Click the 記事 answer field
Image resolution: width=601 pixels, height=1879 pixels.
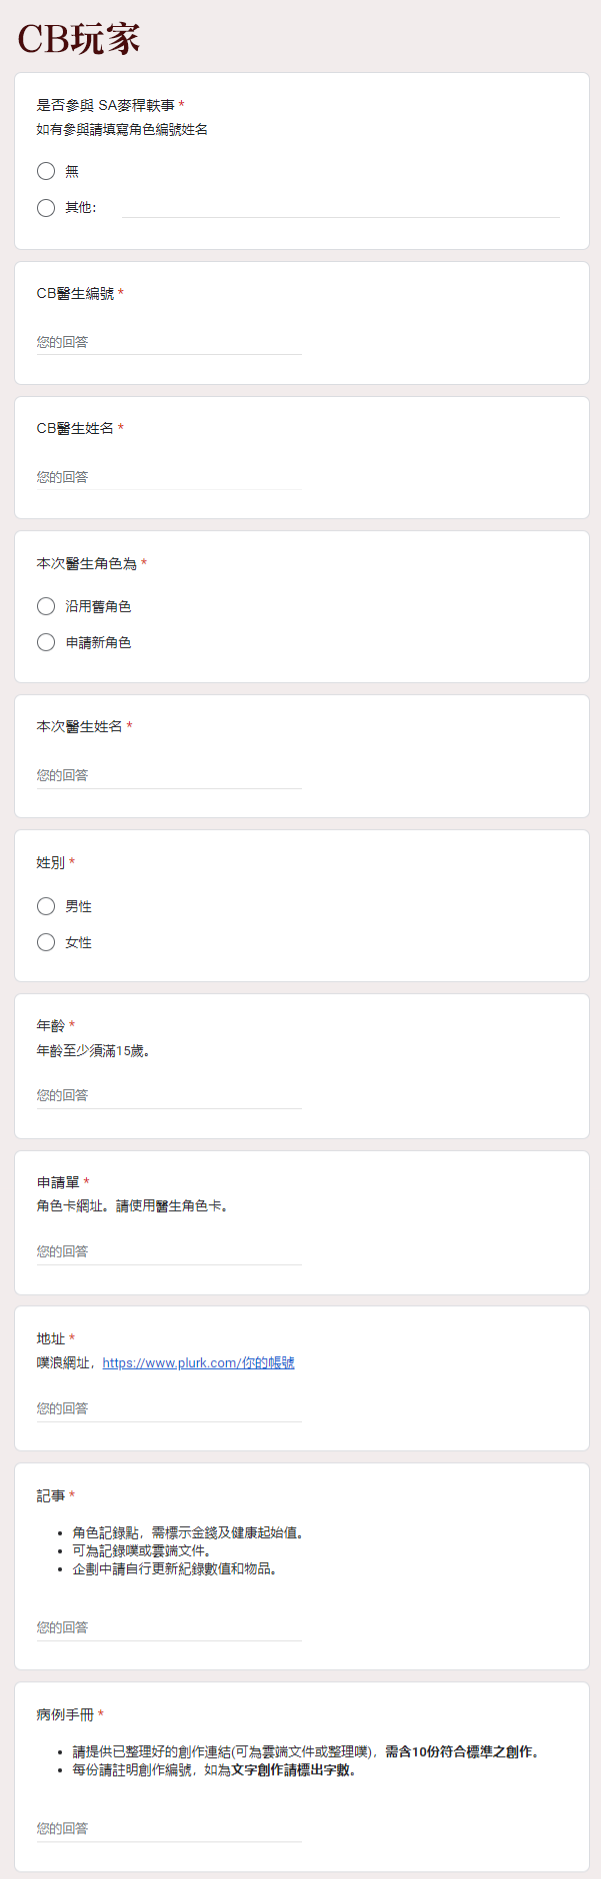coord(169,1627)
